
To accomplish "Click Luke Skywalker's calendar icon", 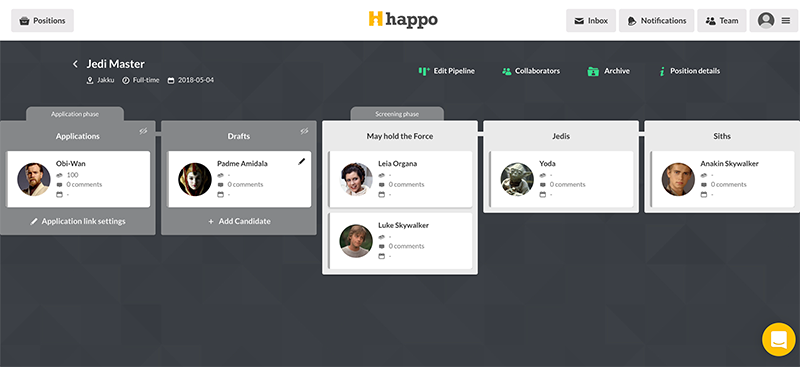I will click(x=381, y=256).
